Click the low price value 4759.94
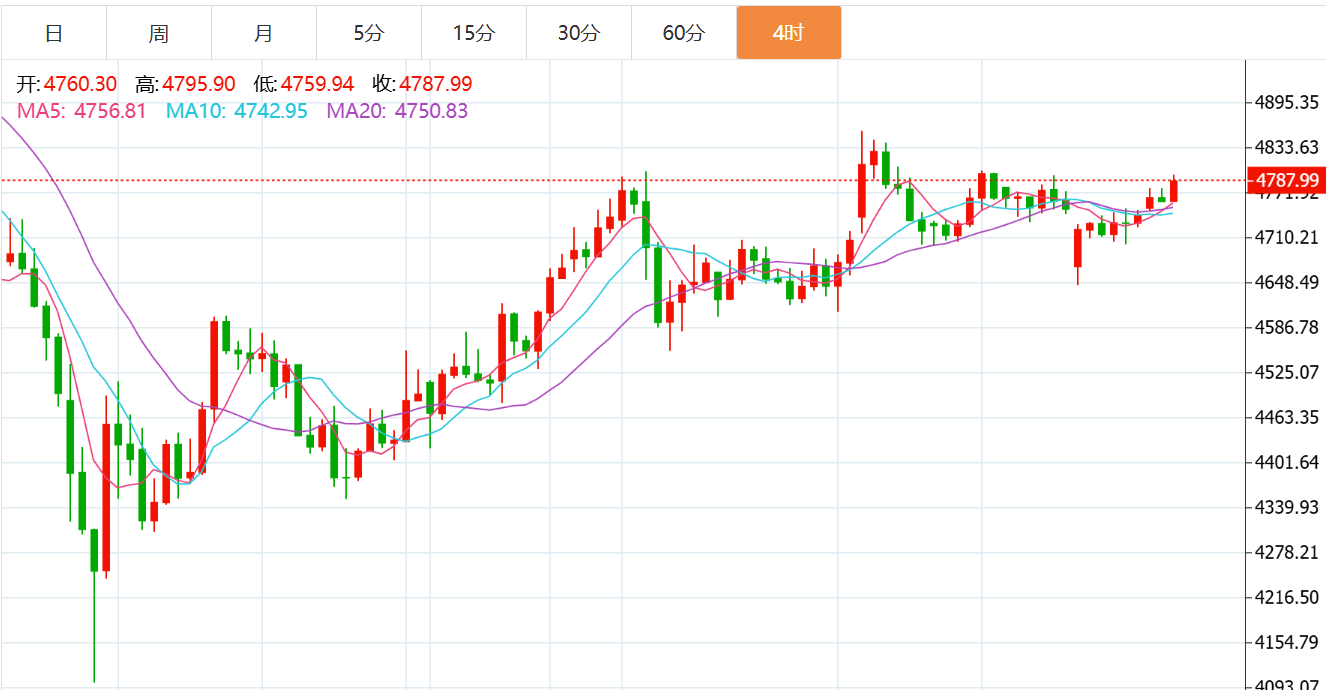1326x690 pixels. pos(317,84)
